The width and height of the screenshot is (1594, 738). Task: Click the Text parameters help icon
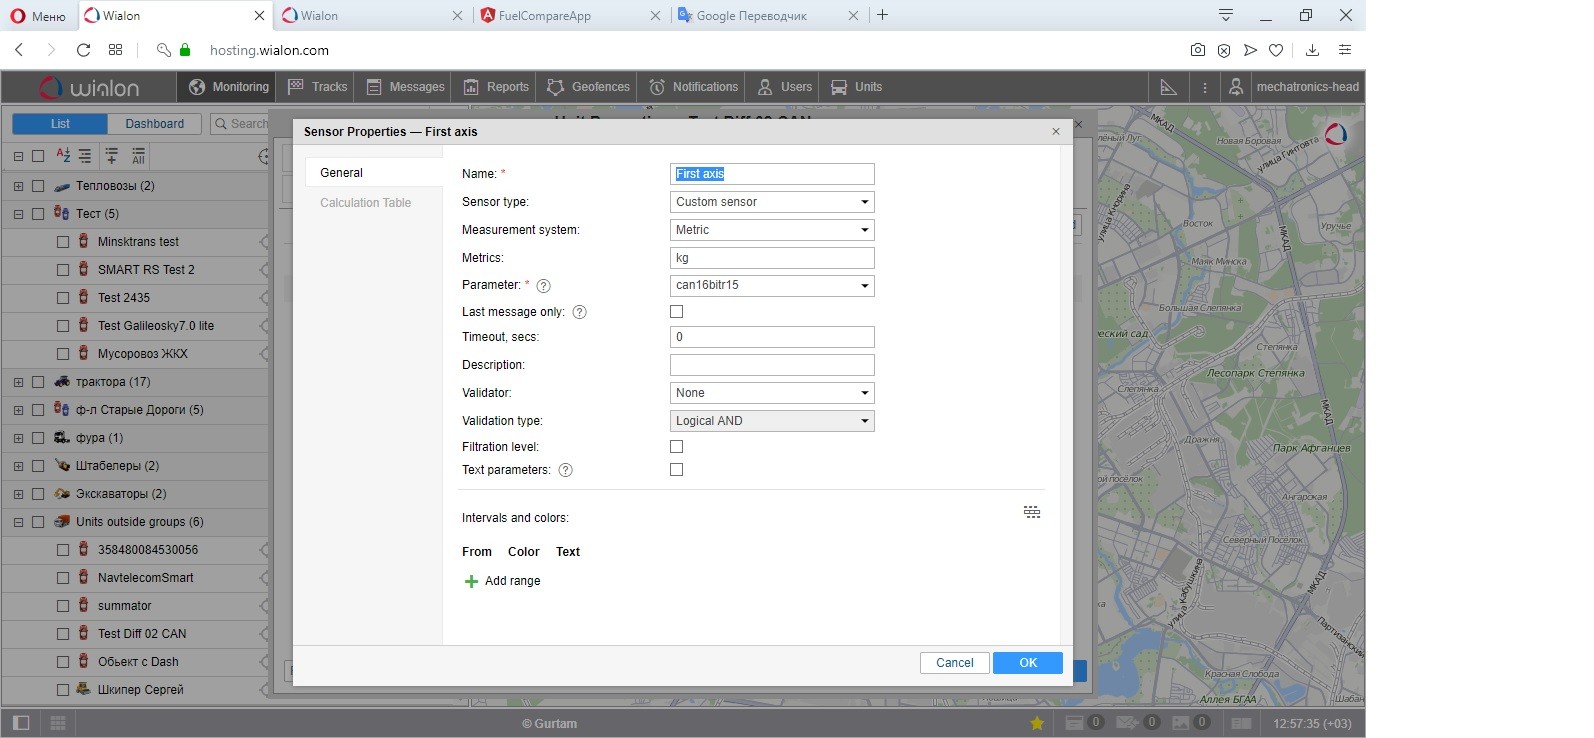point(565,470)
